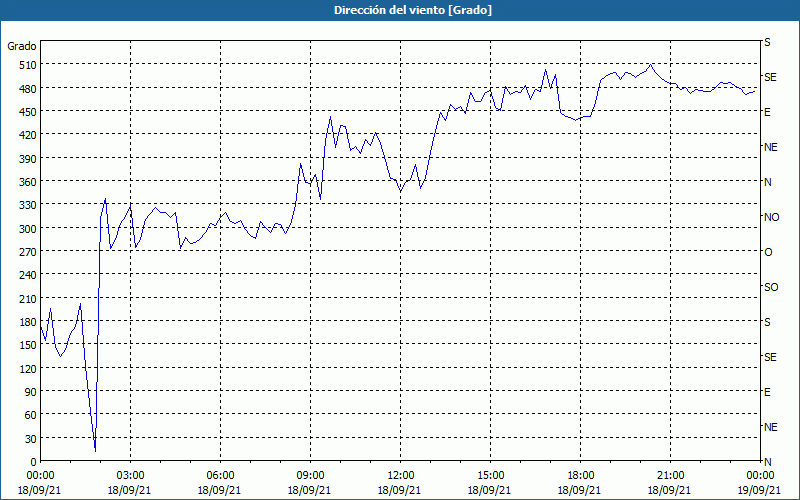Select the 180 y-axis value

tap(29, 322)
